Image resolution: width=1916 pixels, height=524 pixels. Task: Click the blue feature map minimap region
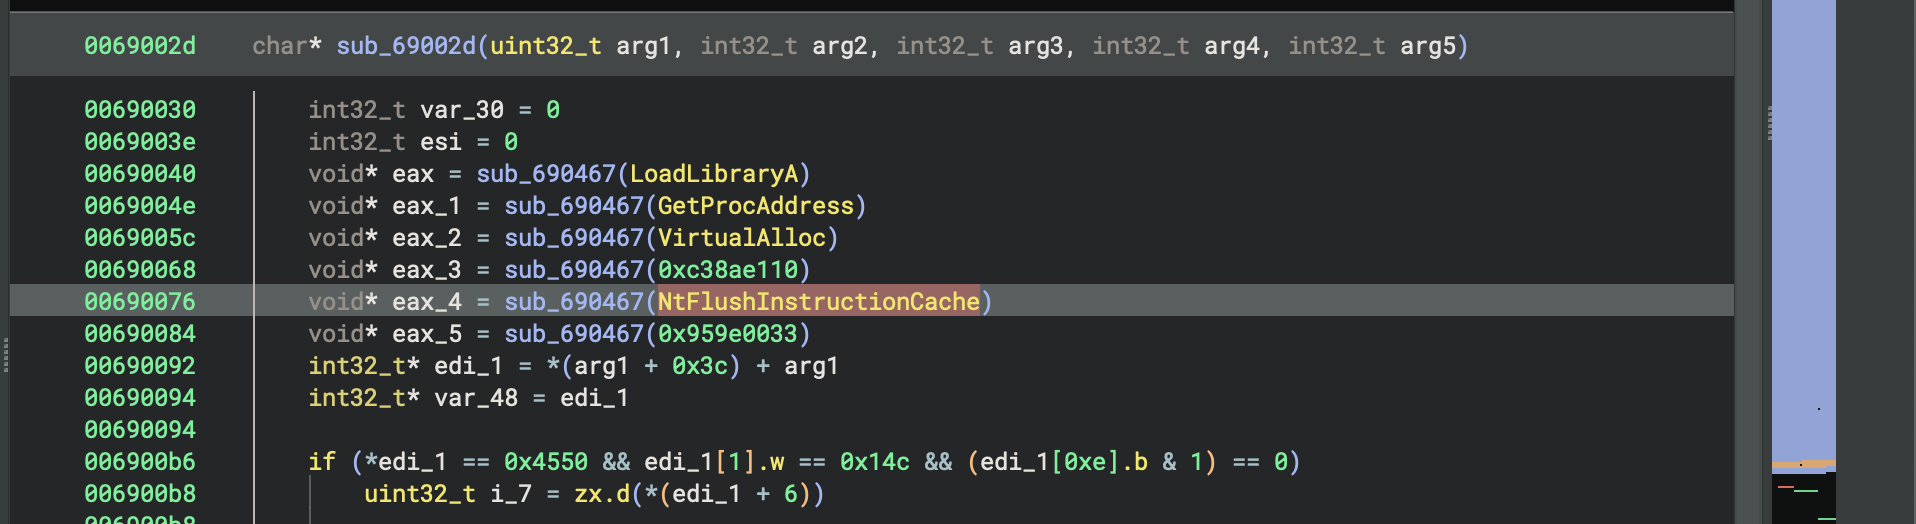pyautogui.click(x=1803, y=230)
